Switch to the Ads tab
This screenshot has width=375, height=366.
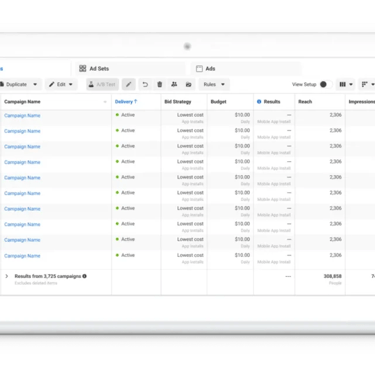tap(246, 69)
